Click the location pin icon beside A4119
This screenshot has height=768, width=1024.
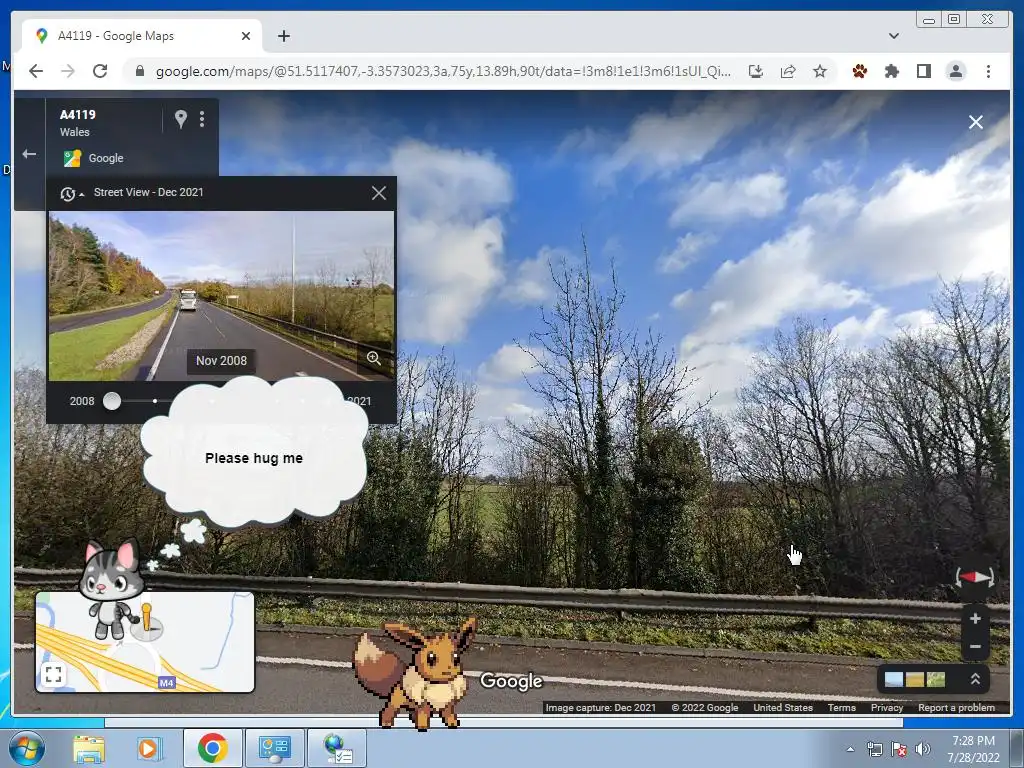[x=181, y=119]
